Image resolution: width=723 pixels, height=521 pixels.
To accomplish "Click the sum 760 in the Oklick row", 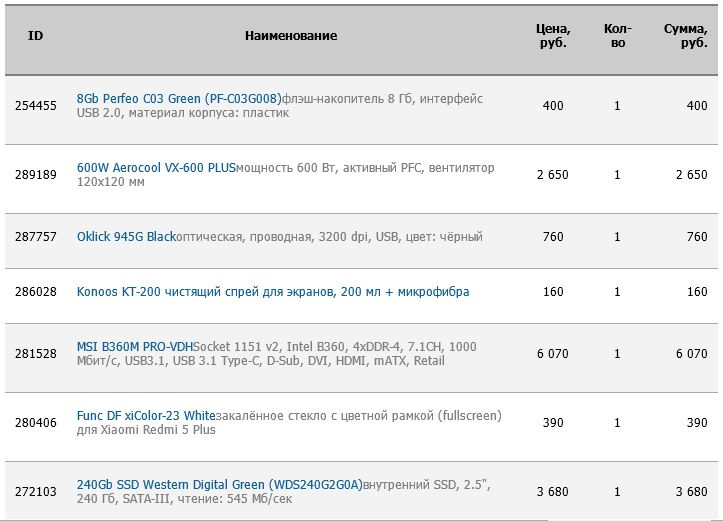I will coord(697,237).
